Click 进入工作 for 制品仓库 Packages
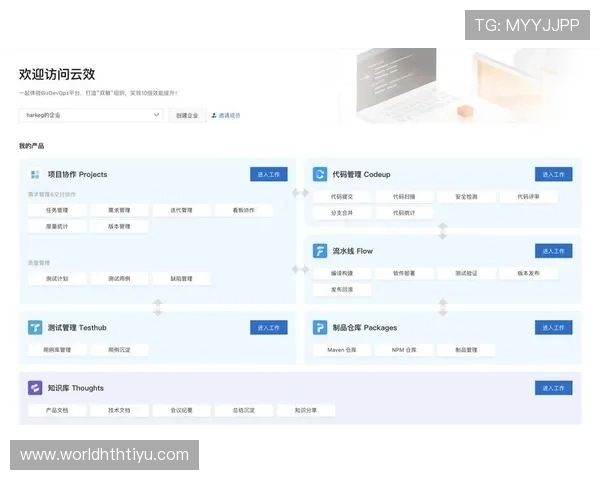The width and height of the screenshot is (600, 480). tap(553, 328)
